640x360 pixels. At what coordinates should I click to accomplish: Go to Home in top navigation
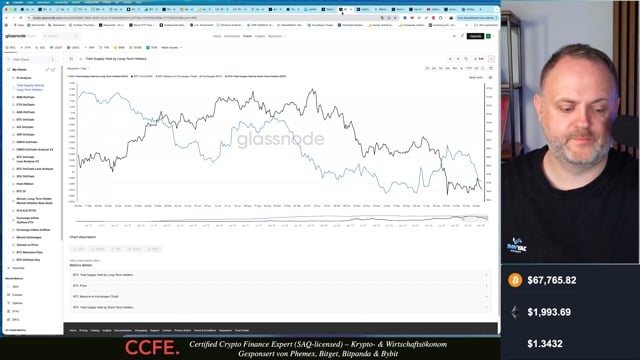(x=217, y=36)
